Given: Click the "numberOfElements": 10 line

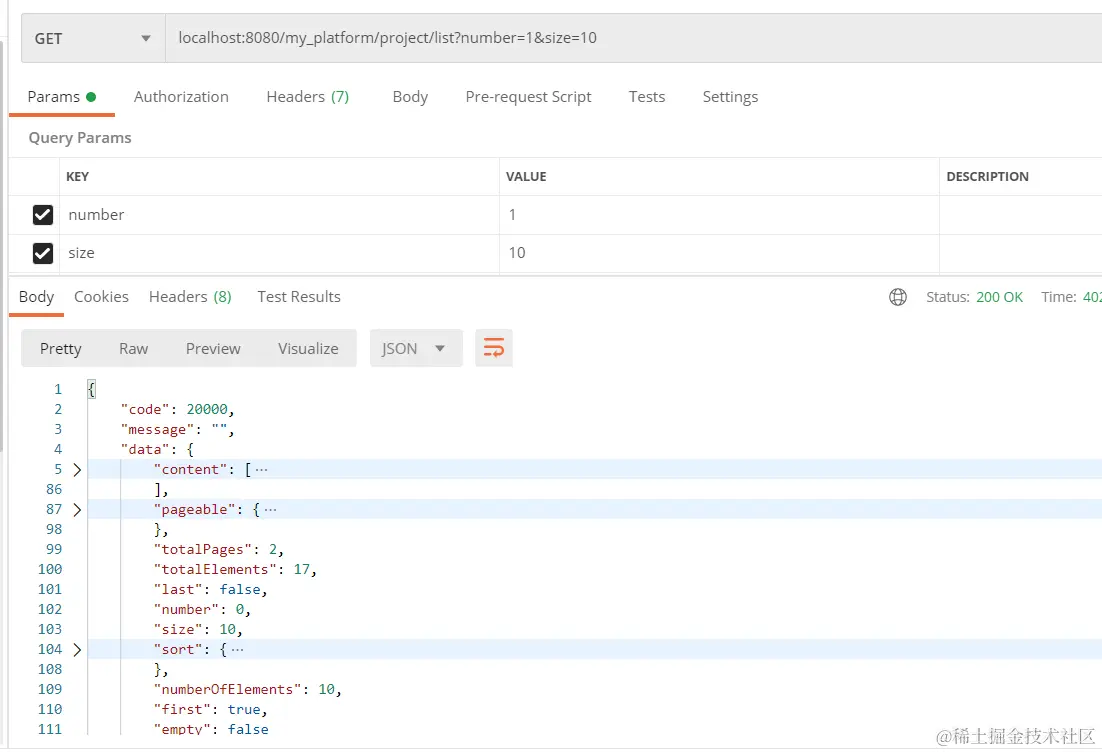Looking at the screenshot, I should pyautogui.click(x=247, y=690).
